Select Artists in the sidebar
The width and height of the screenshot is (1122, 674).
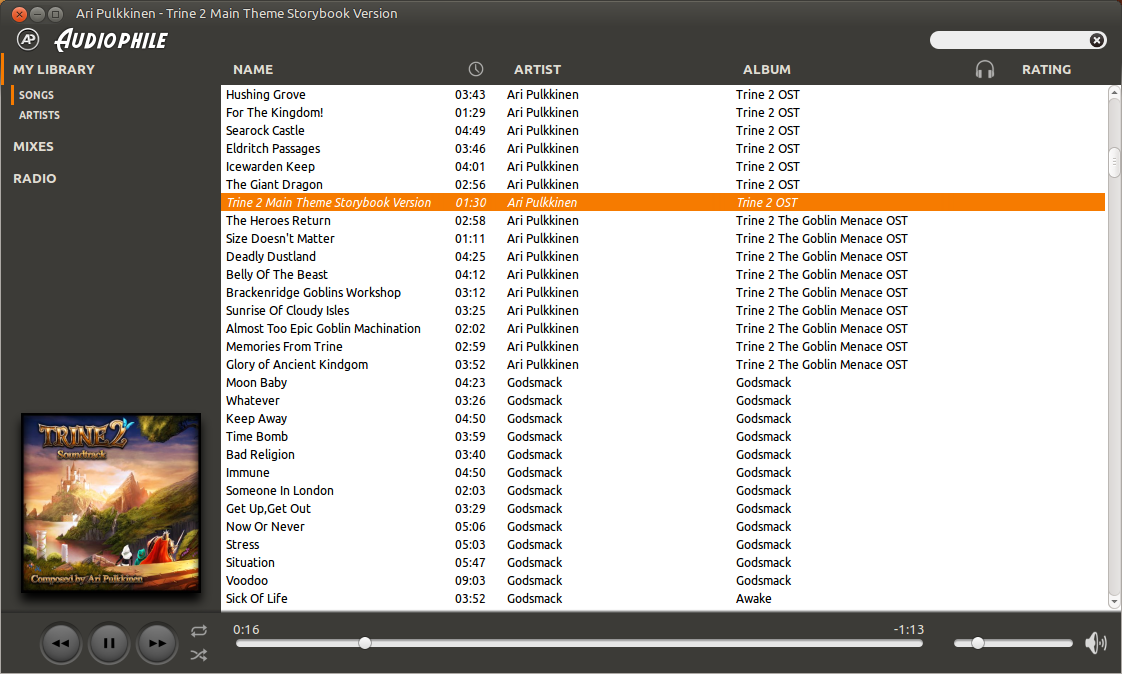click(39, 115)
